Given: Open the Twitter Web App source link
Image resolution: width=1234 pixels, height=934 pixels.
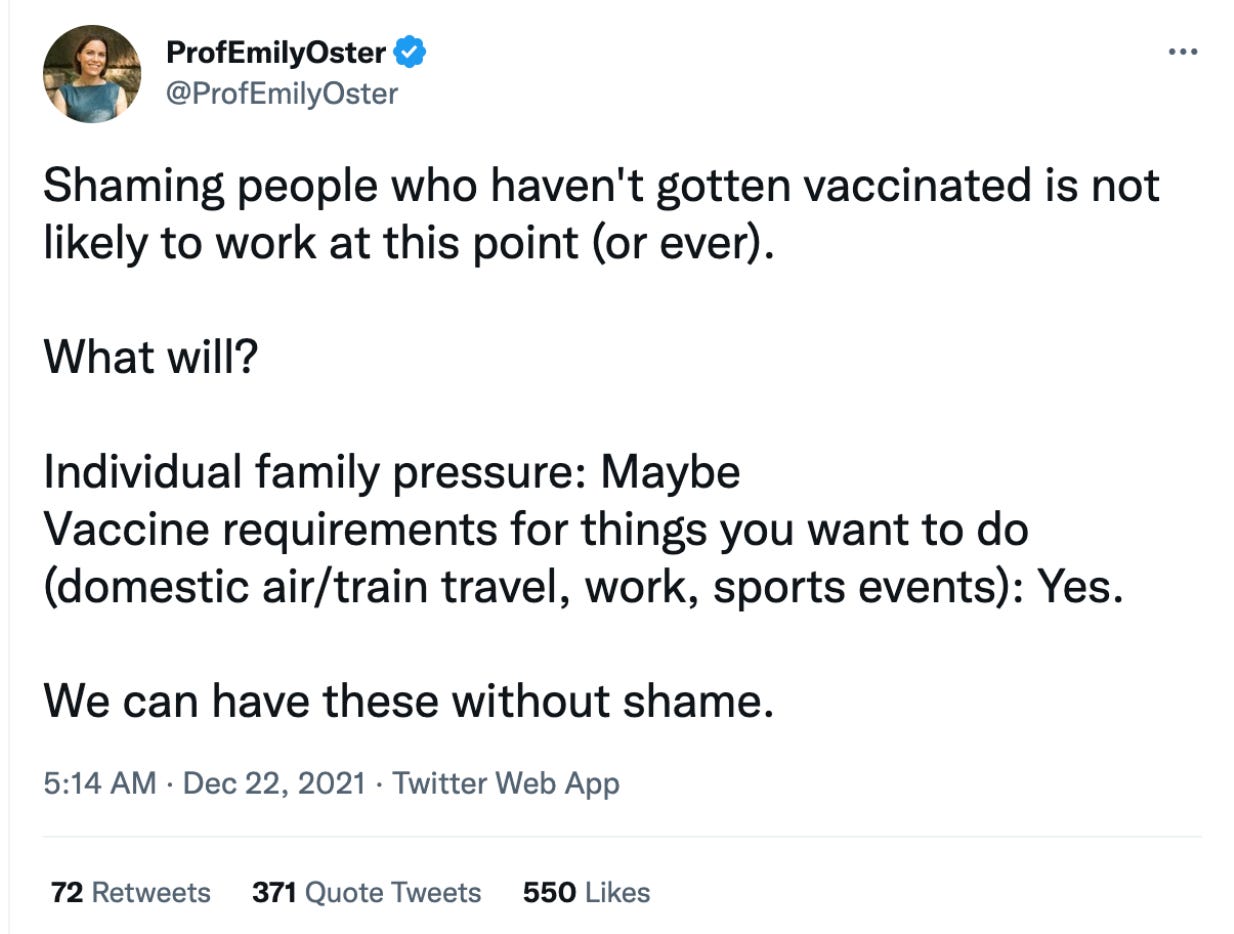Looking at the screenshot, I should (x=506, y=783).
